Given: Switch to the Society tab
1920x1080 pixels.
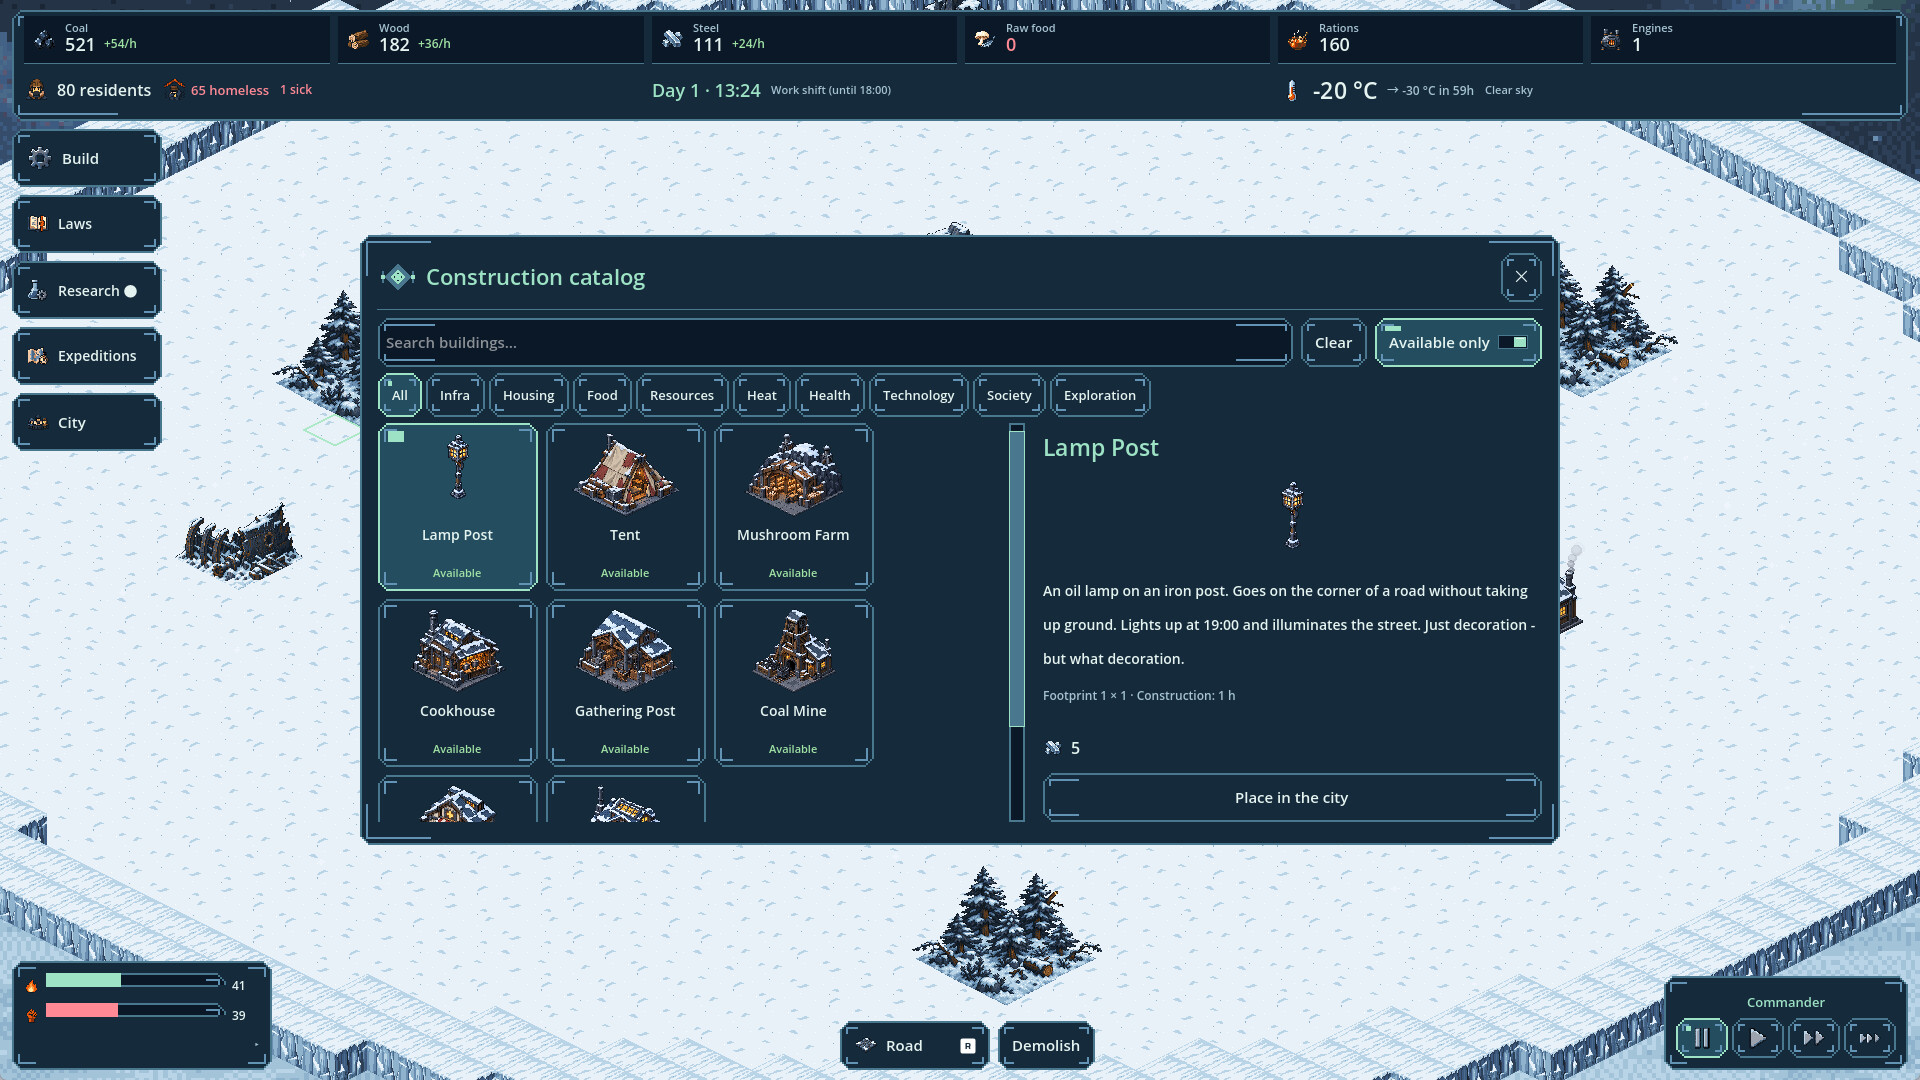Looking at the screenshot, I should point(1009,395).
